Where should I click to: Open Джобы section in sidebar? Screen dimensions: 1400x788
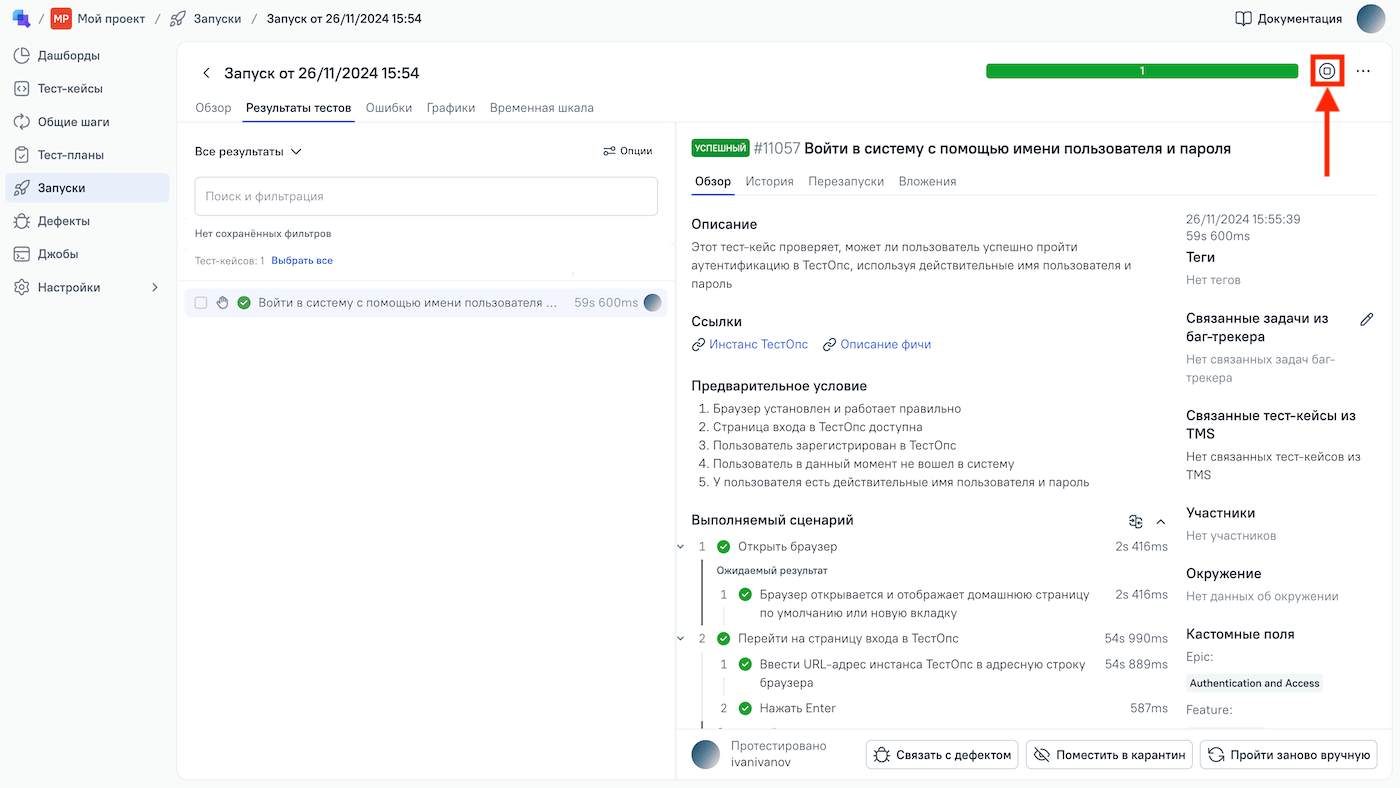click(58, 254)
